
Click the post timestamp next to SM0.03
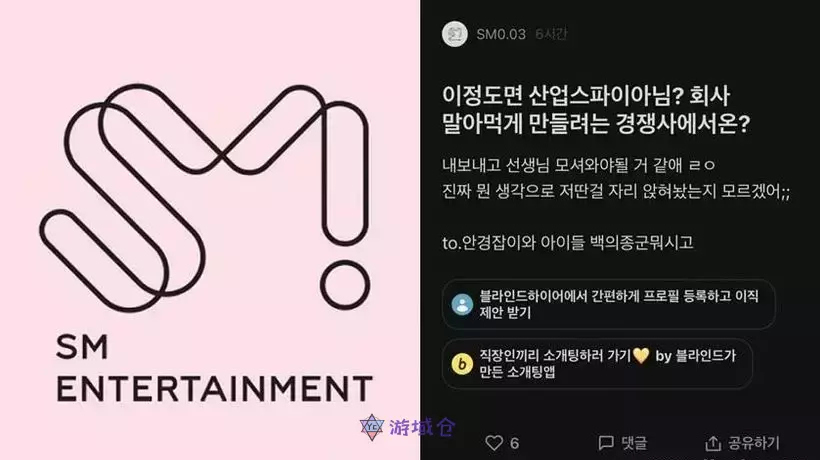click(551, 34)
